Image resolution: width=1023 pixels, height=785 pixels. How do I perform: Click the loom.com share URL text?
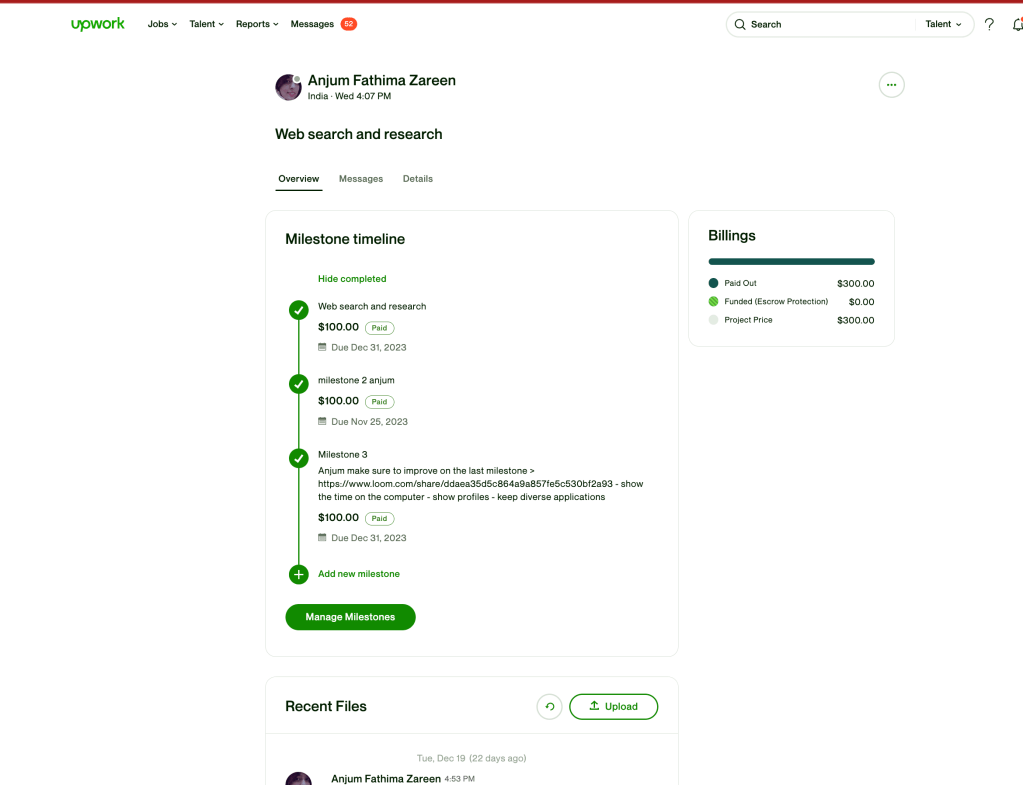465,484
